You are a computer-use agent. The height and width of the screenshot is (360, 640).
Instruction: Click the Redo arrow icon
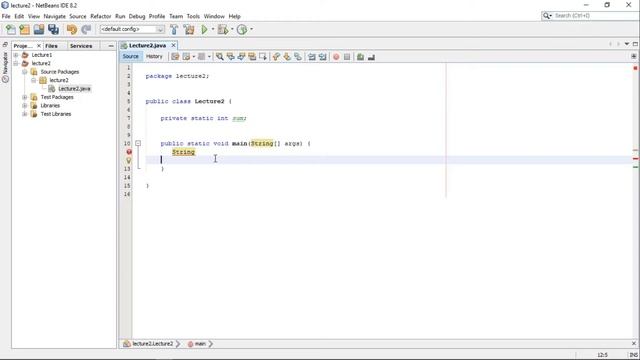tap(86, 29)
